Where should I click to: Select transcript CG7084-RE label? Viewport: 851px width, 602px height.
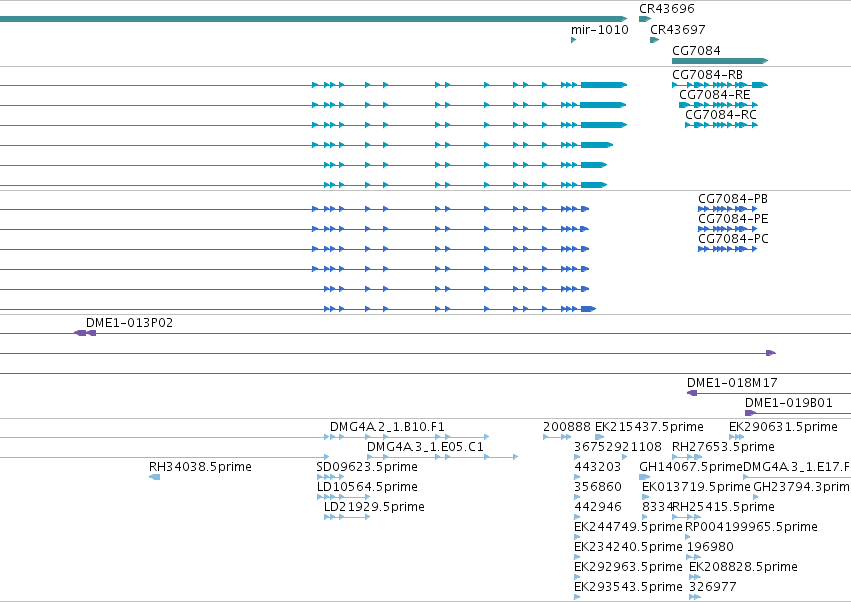[x=715, y=94]
